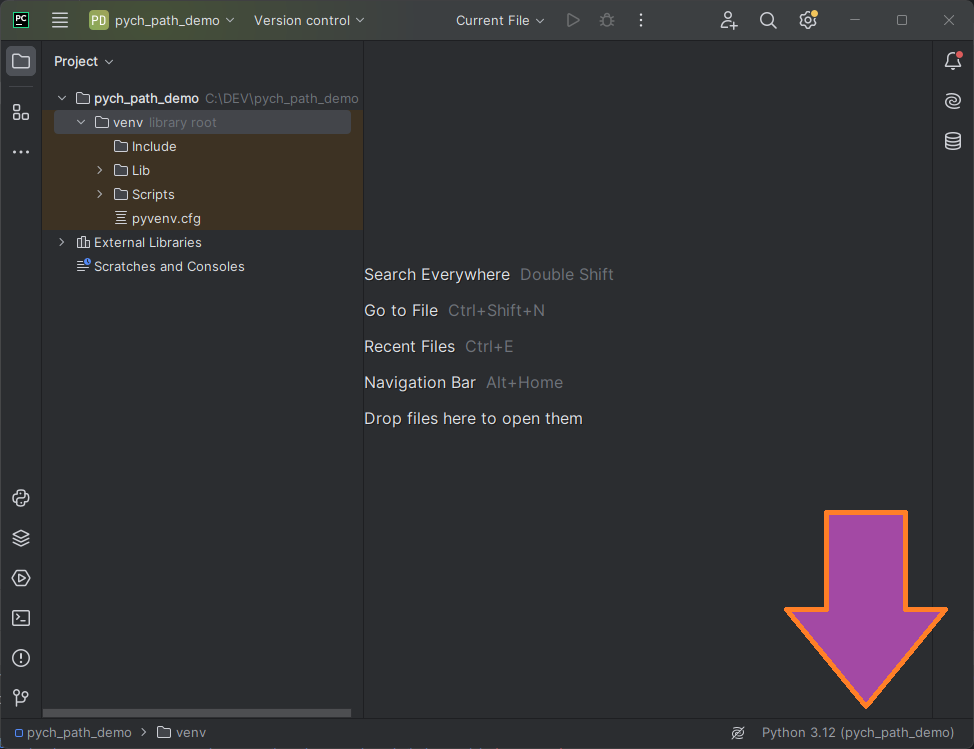The height and width of the screenshot is (749, 974).
Task: Open the Terminal tool window
Action: [x=21, y=618]
